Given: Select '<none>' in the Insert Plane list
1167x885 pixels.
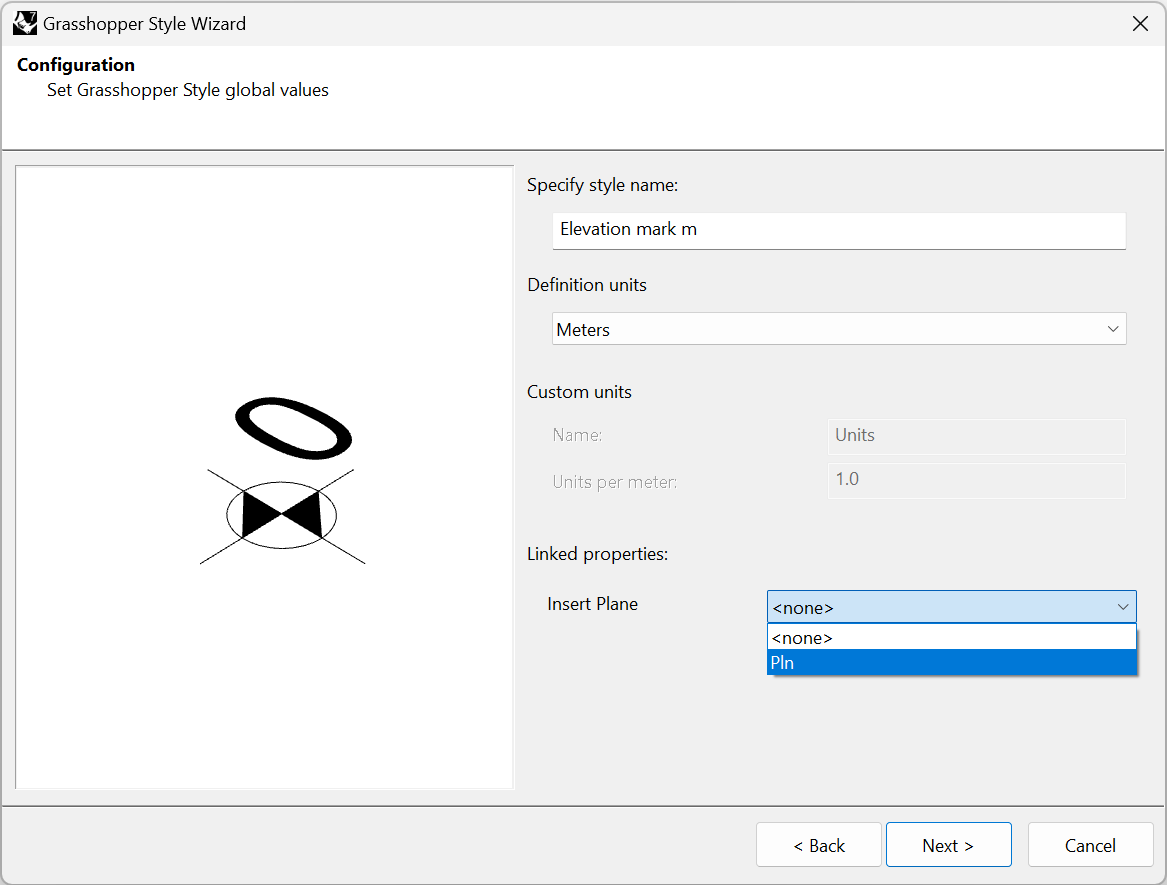Looking at the screenshot, I should pos(951,638).
